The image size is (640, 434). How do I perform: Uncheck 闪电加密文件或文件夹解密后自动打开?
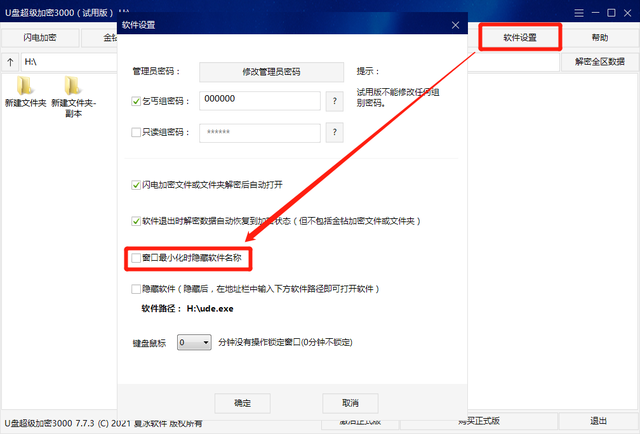(136, 185)
